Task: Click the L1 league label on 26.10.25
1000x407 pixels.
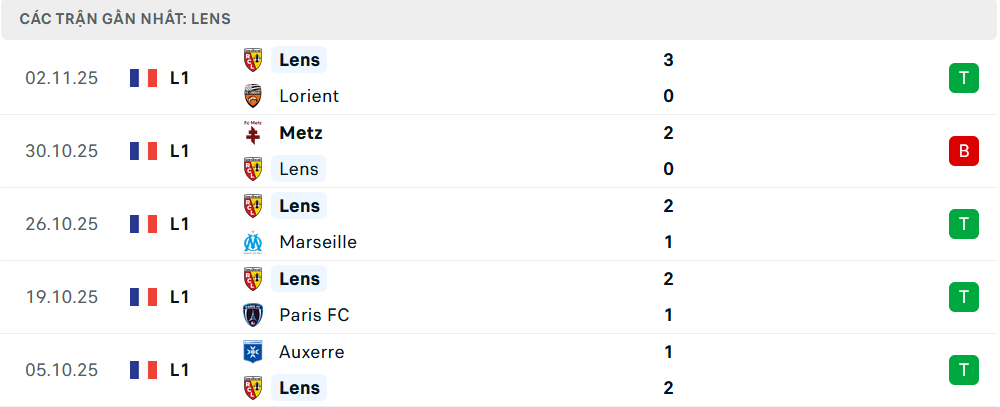Action: tap(180, 224)
